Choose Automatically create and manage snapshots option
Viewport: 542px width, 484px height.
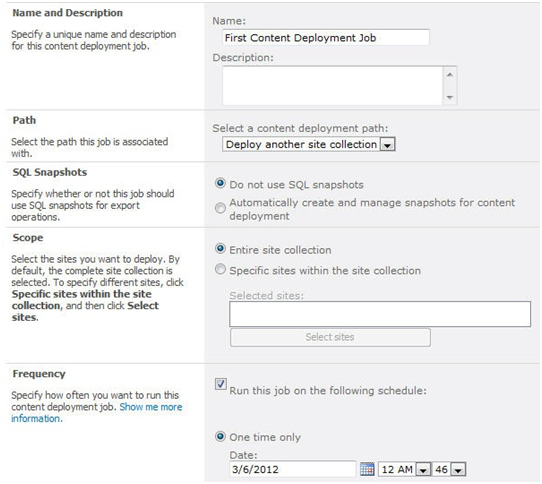(x=220, y=208)
